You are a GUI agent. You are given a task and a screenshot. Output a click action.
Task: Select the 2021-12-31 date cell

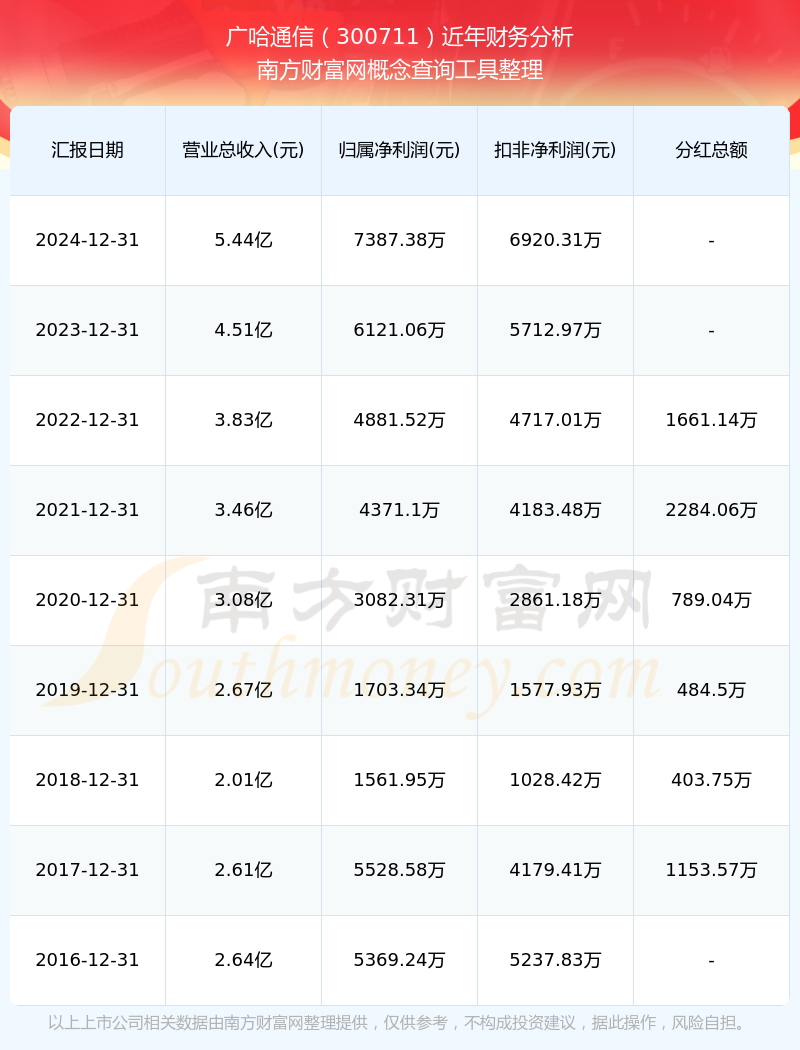click(x=87, y=510)
